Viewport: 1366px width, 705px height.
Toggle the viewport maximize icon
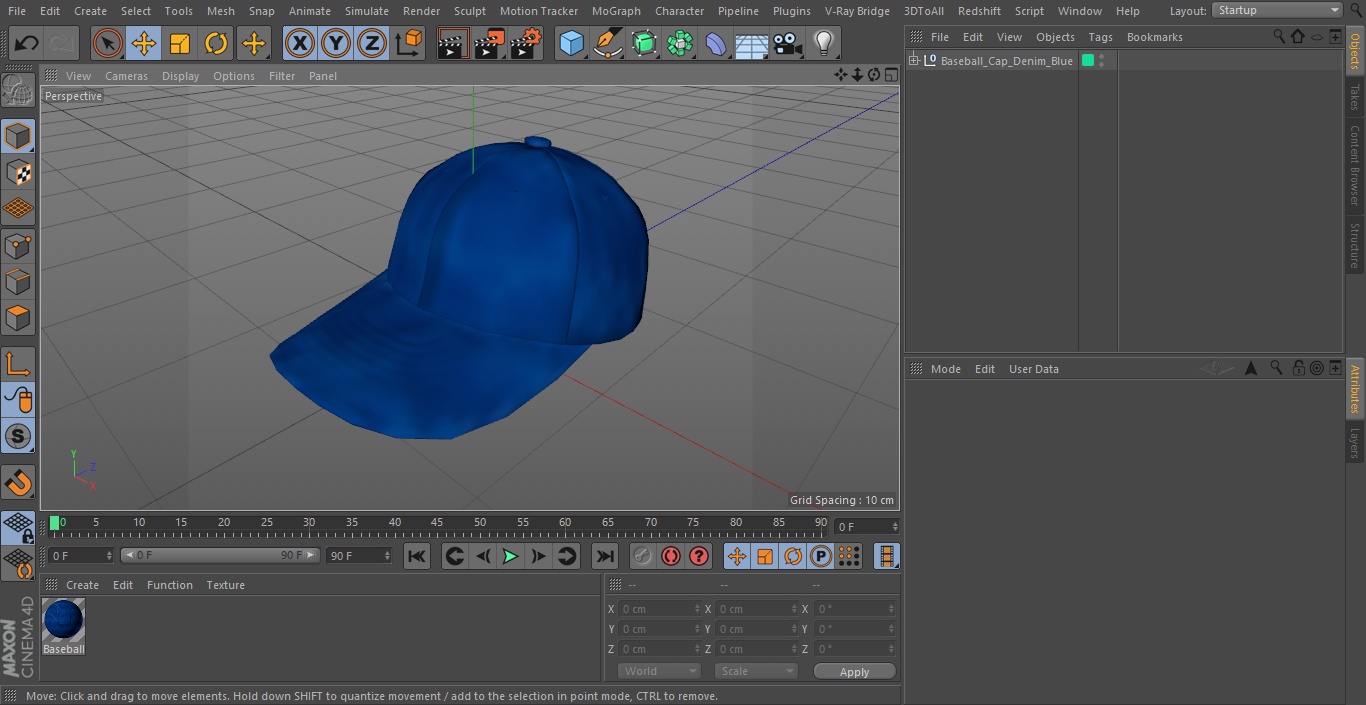[890, 75]
